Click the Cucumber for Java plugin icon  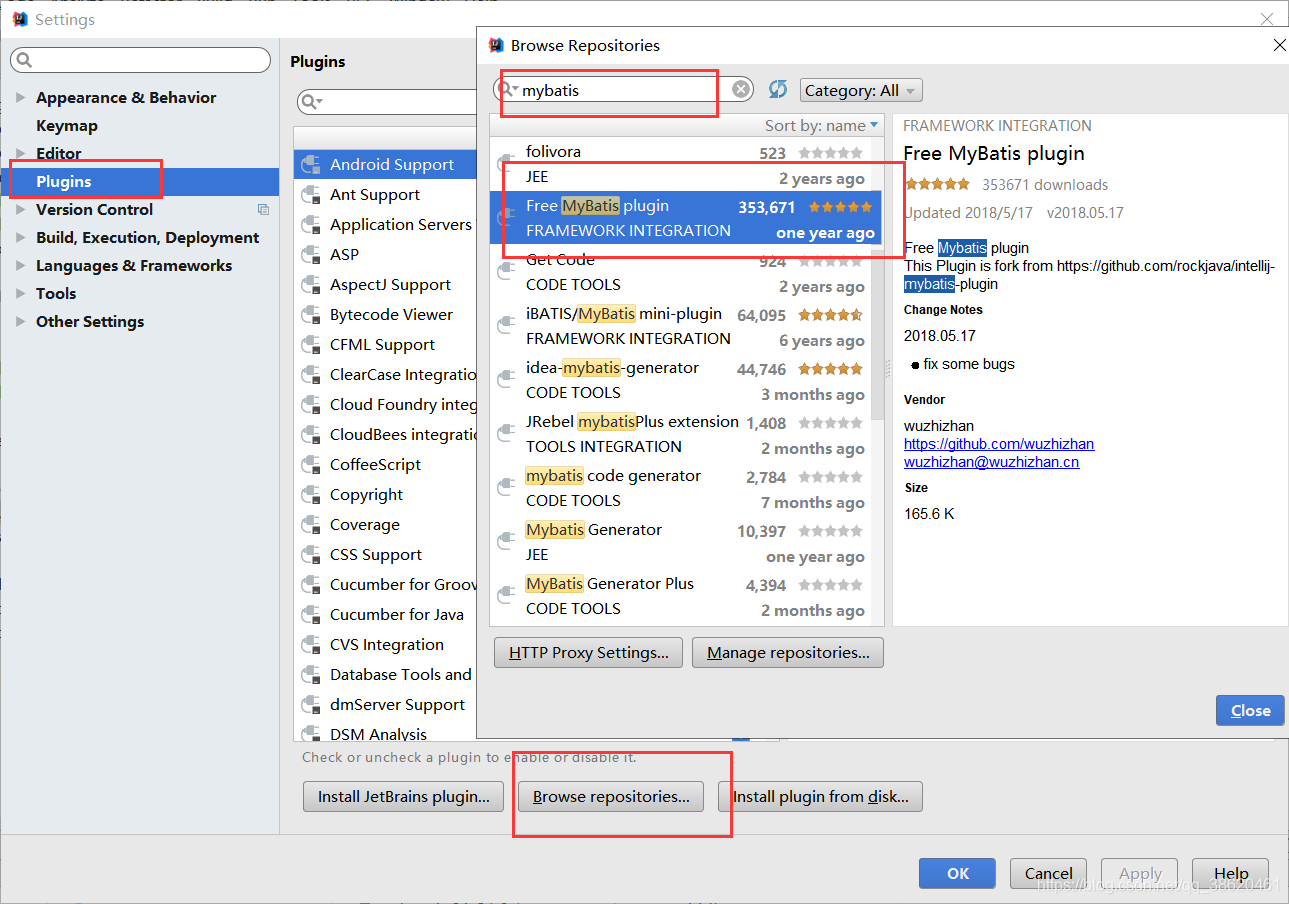pyautogui.click(x=311, y=615)
